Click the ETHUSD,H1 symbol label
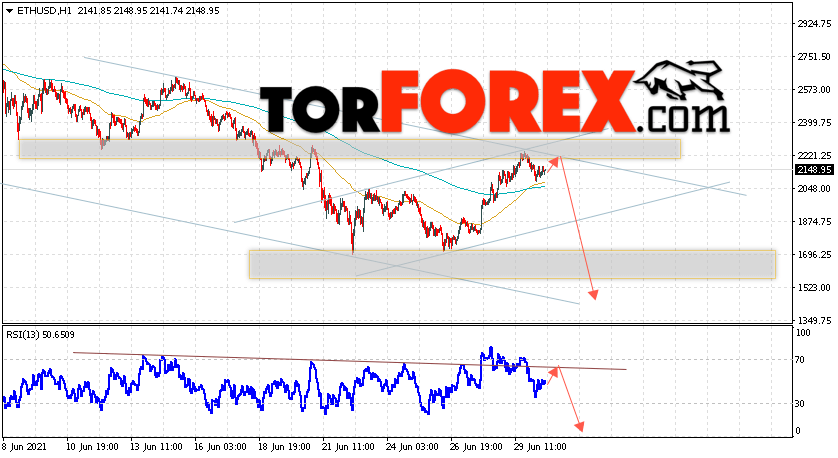The width and height of the screenshot is (838, 458). (44, 11)
